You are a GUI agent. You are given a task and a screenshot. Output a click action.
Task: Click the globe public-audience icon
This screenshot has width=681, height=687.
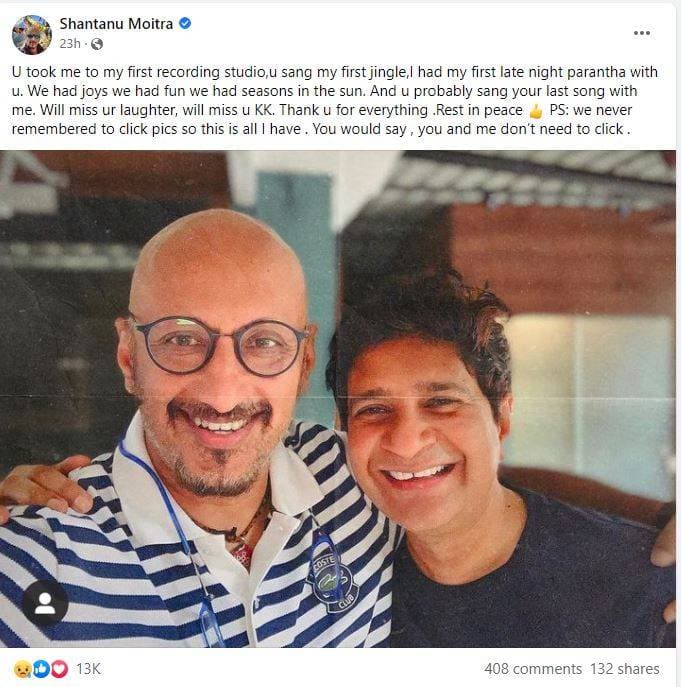[x=96, y=44]
